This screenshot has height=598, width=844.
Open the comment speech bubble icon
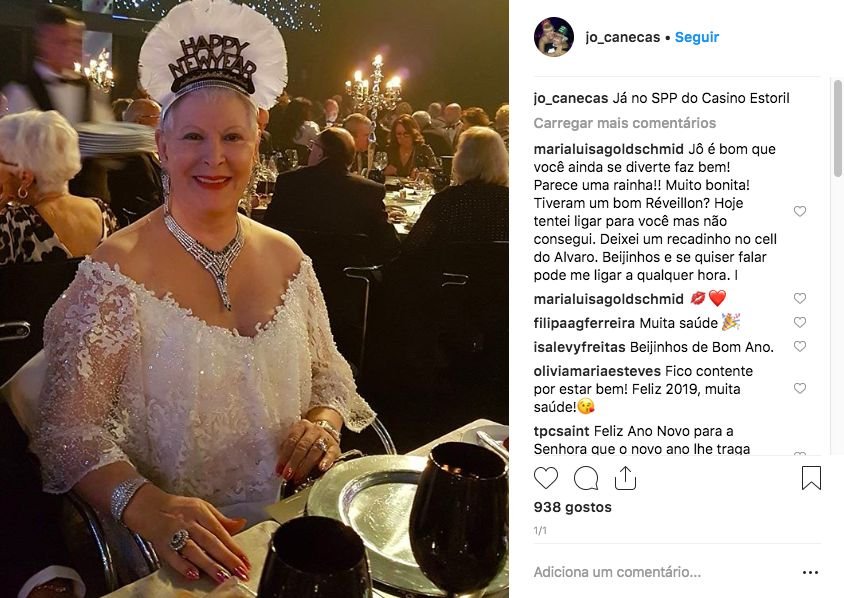[x=586, y=478]
